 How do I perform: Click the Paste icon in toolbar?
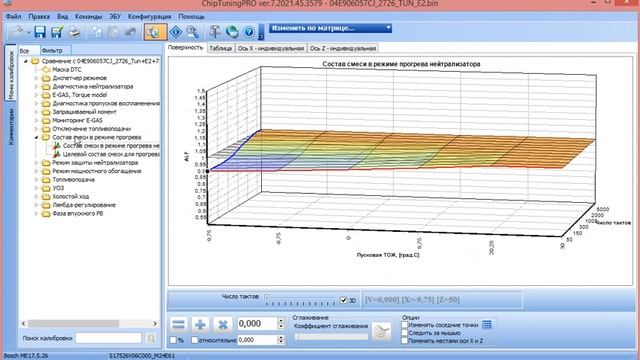[x=113, y=32]
